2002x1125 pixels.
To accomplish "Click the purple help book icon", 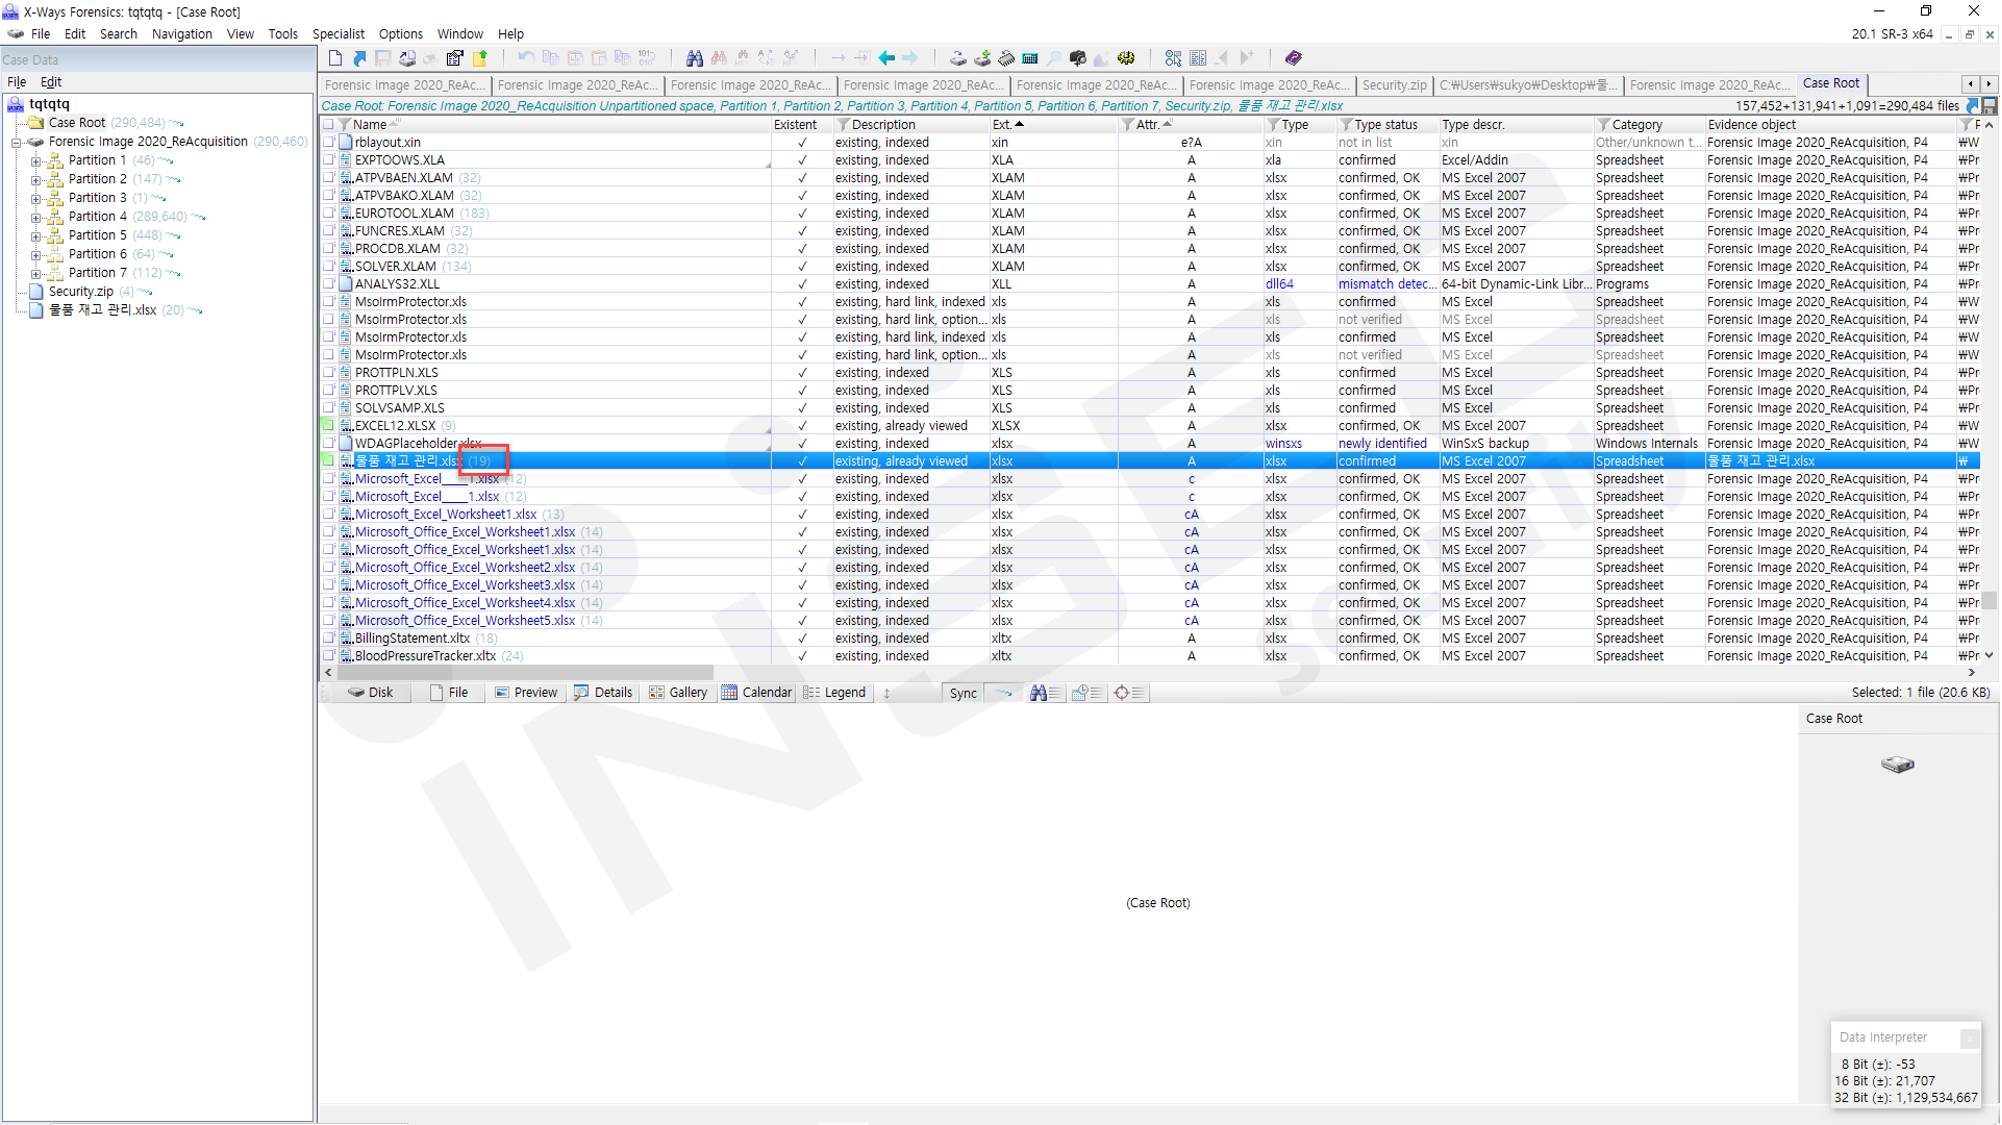I will 1293,58.
